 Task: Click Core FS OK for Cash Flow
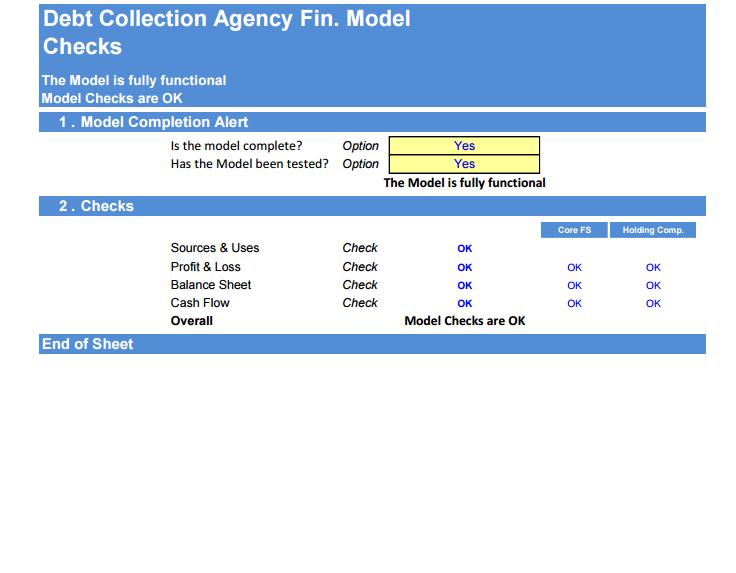point(575,304)
